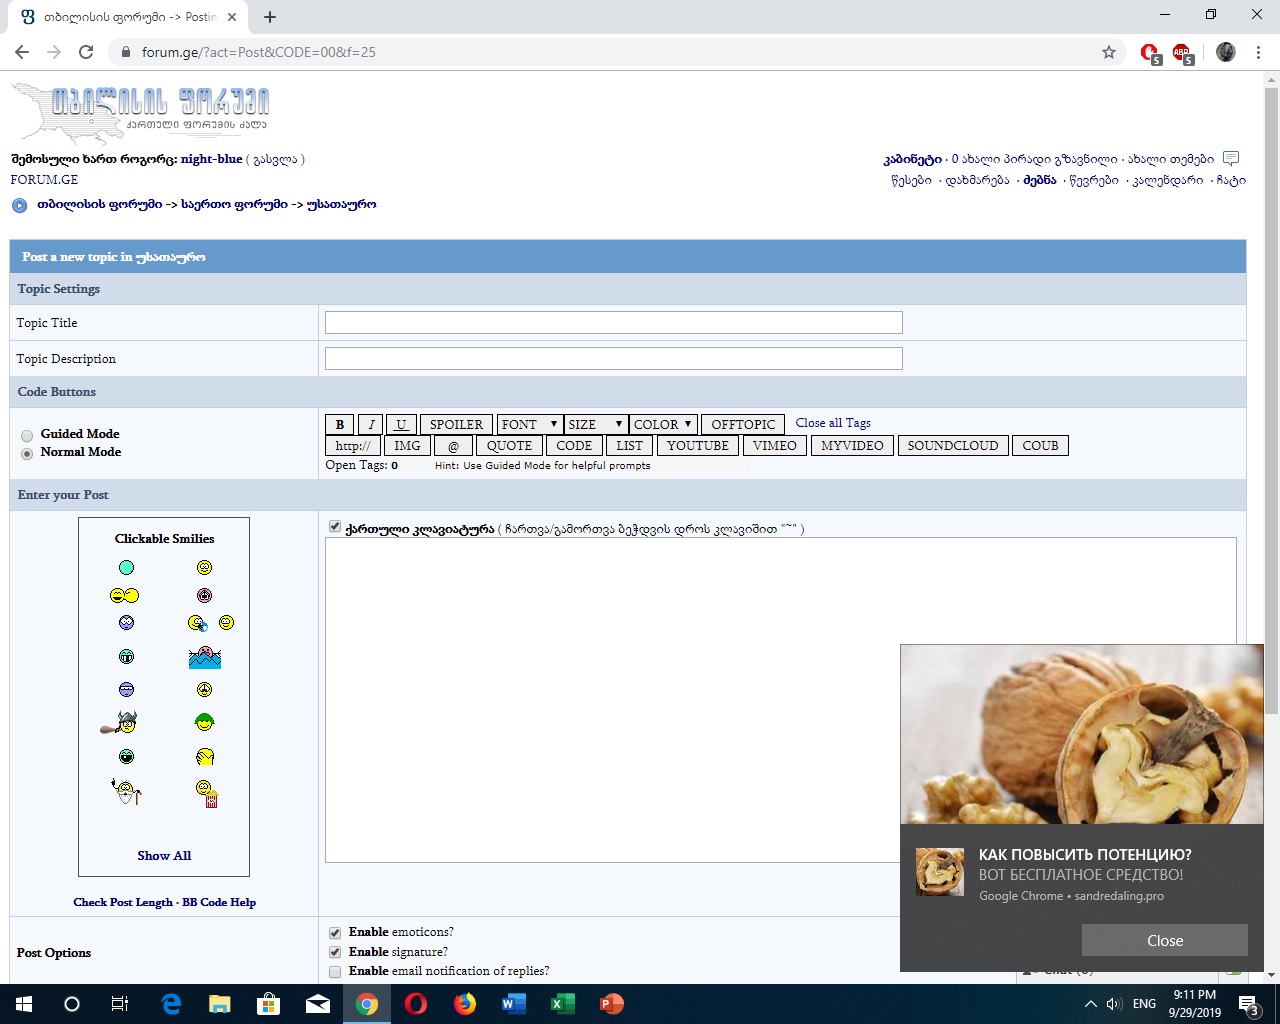Open the ჩატი navigation link
The height and width of the screenshot is (1024, 1280).
pos(1231,181)
